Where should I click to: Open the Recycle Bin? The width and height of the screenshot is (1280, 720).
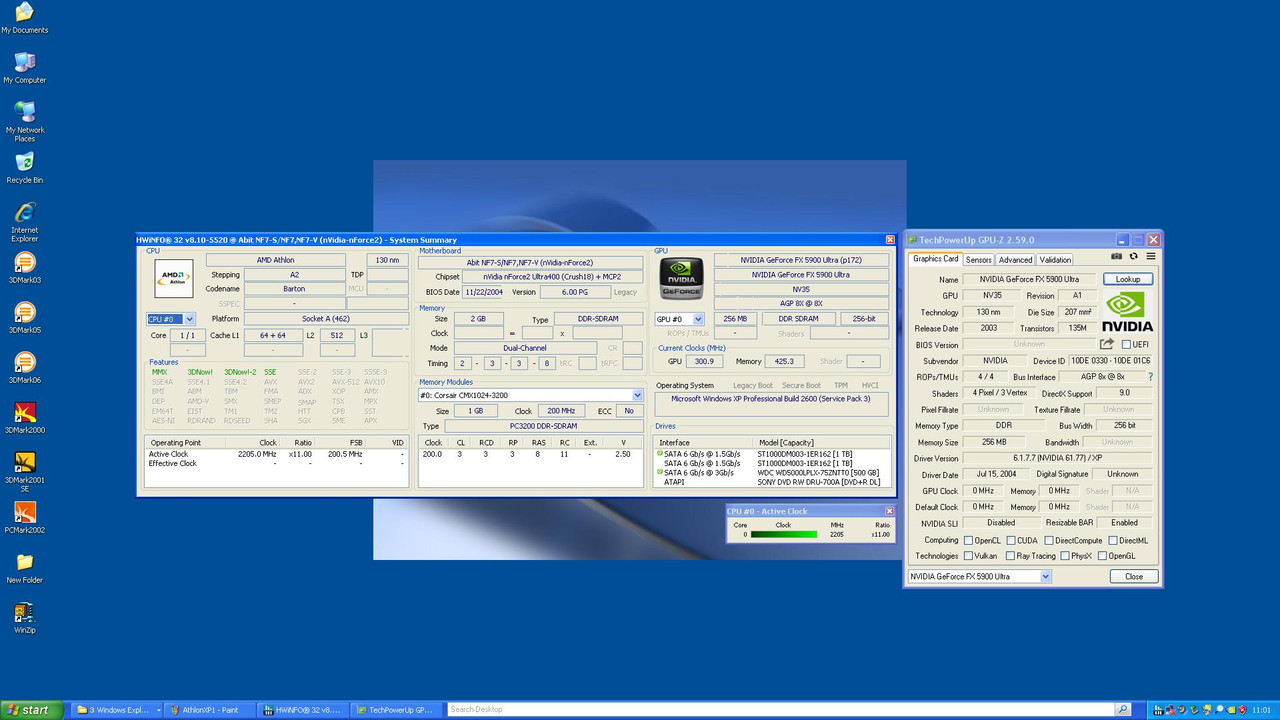[x=25, y=168]
